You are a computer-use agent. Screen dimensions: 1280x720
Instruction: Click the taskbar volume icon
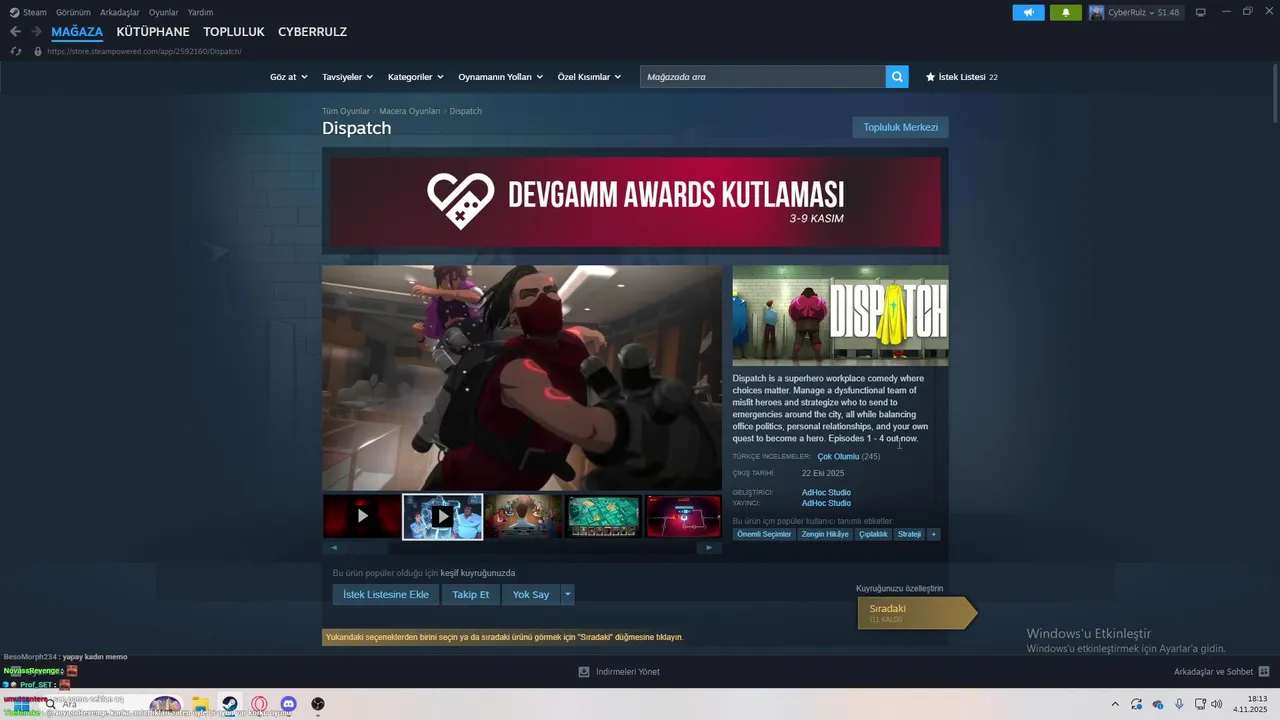(x=1216, y=704)
